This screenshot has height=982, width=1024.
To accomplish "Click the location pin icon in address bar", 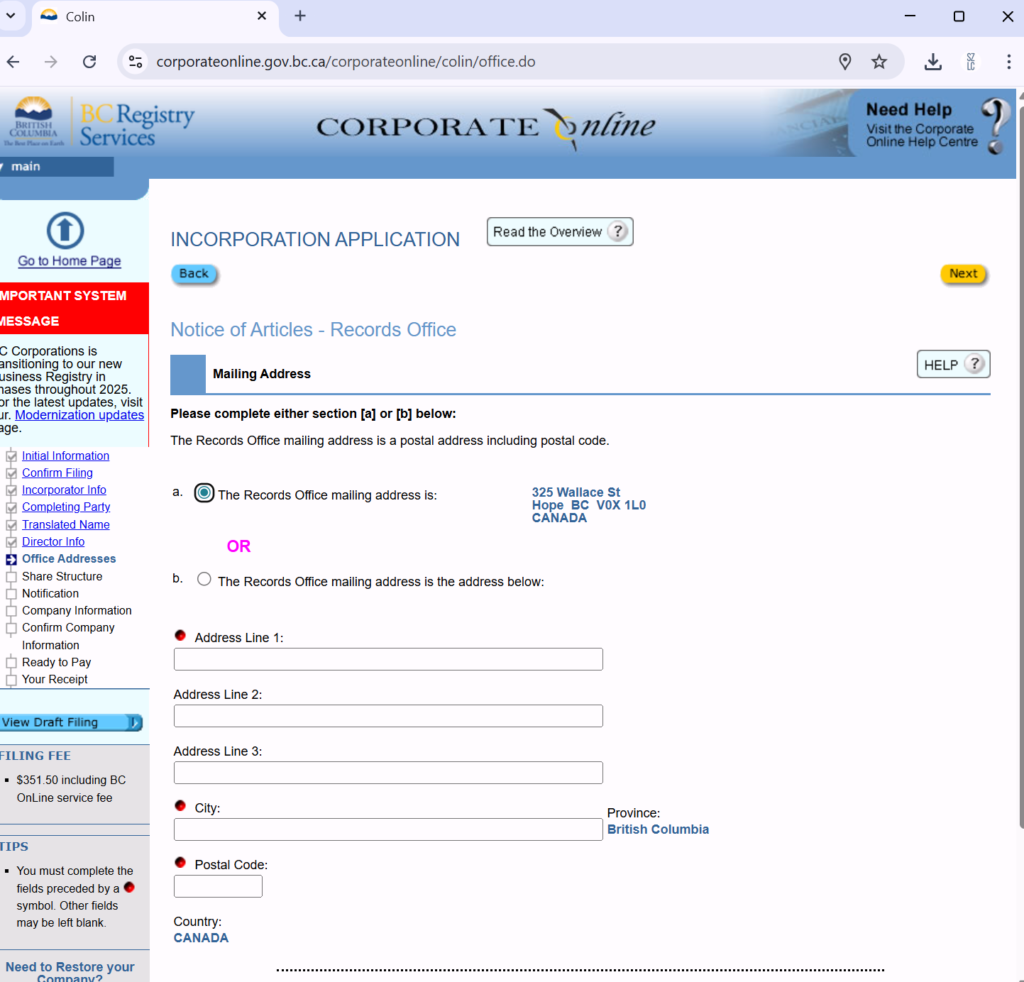I will click(845, 62).
